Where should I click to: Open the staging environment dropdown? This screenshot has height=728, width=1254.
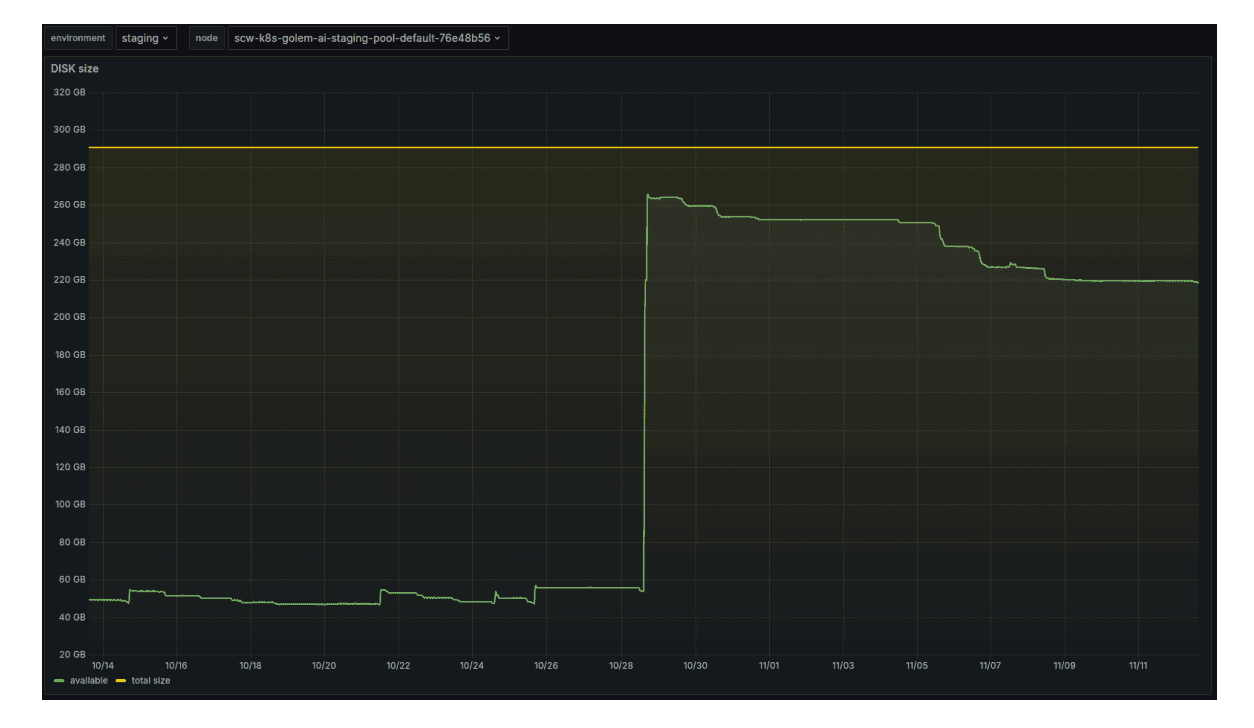point(145,38)
